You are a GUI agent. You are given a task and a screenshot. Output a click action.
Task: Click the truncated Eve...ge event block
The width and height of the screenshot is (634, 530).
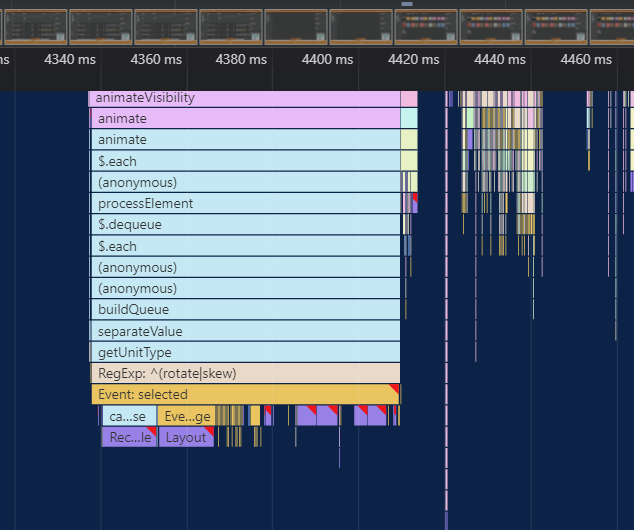(186, 416)
